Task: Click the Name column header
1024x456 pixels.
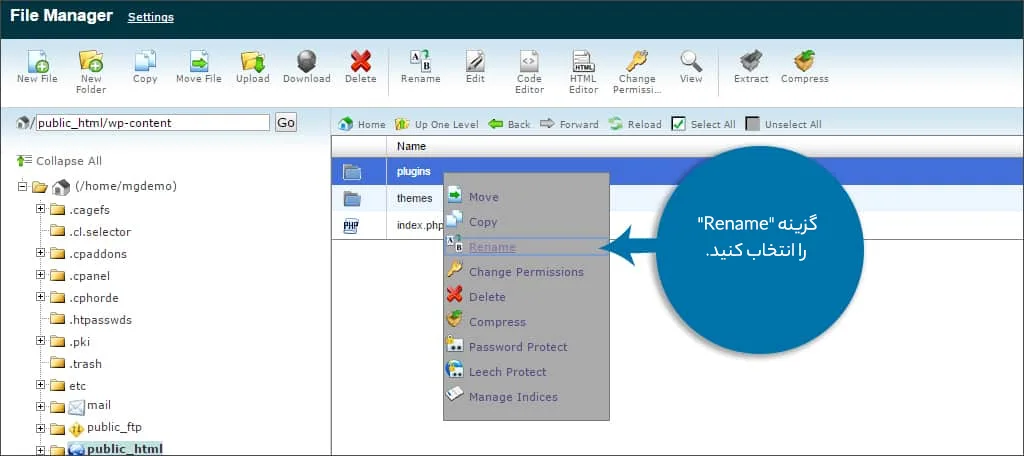Action: [x=411, y=146]
